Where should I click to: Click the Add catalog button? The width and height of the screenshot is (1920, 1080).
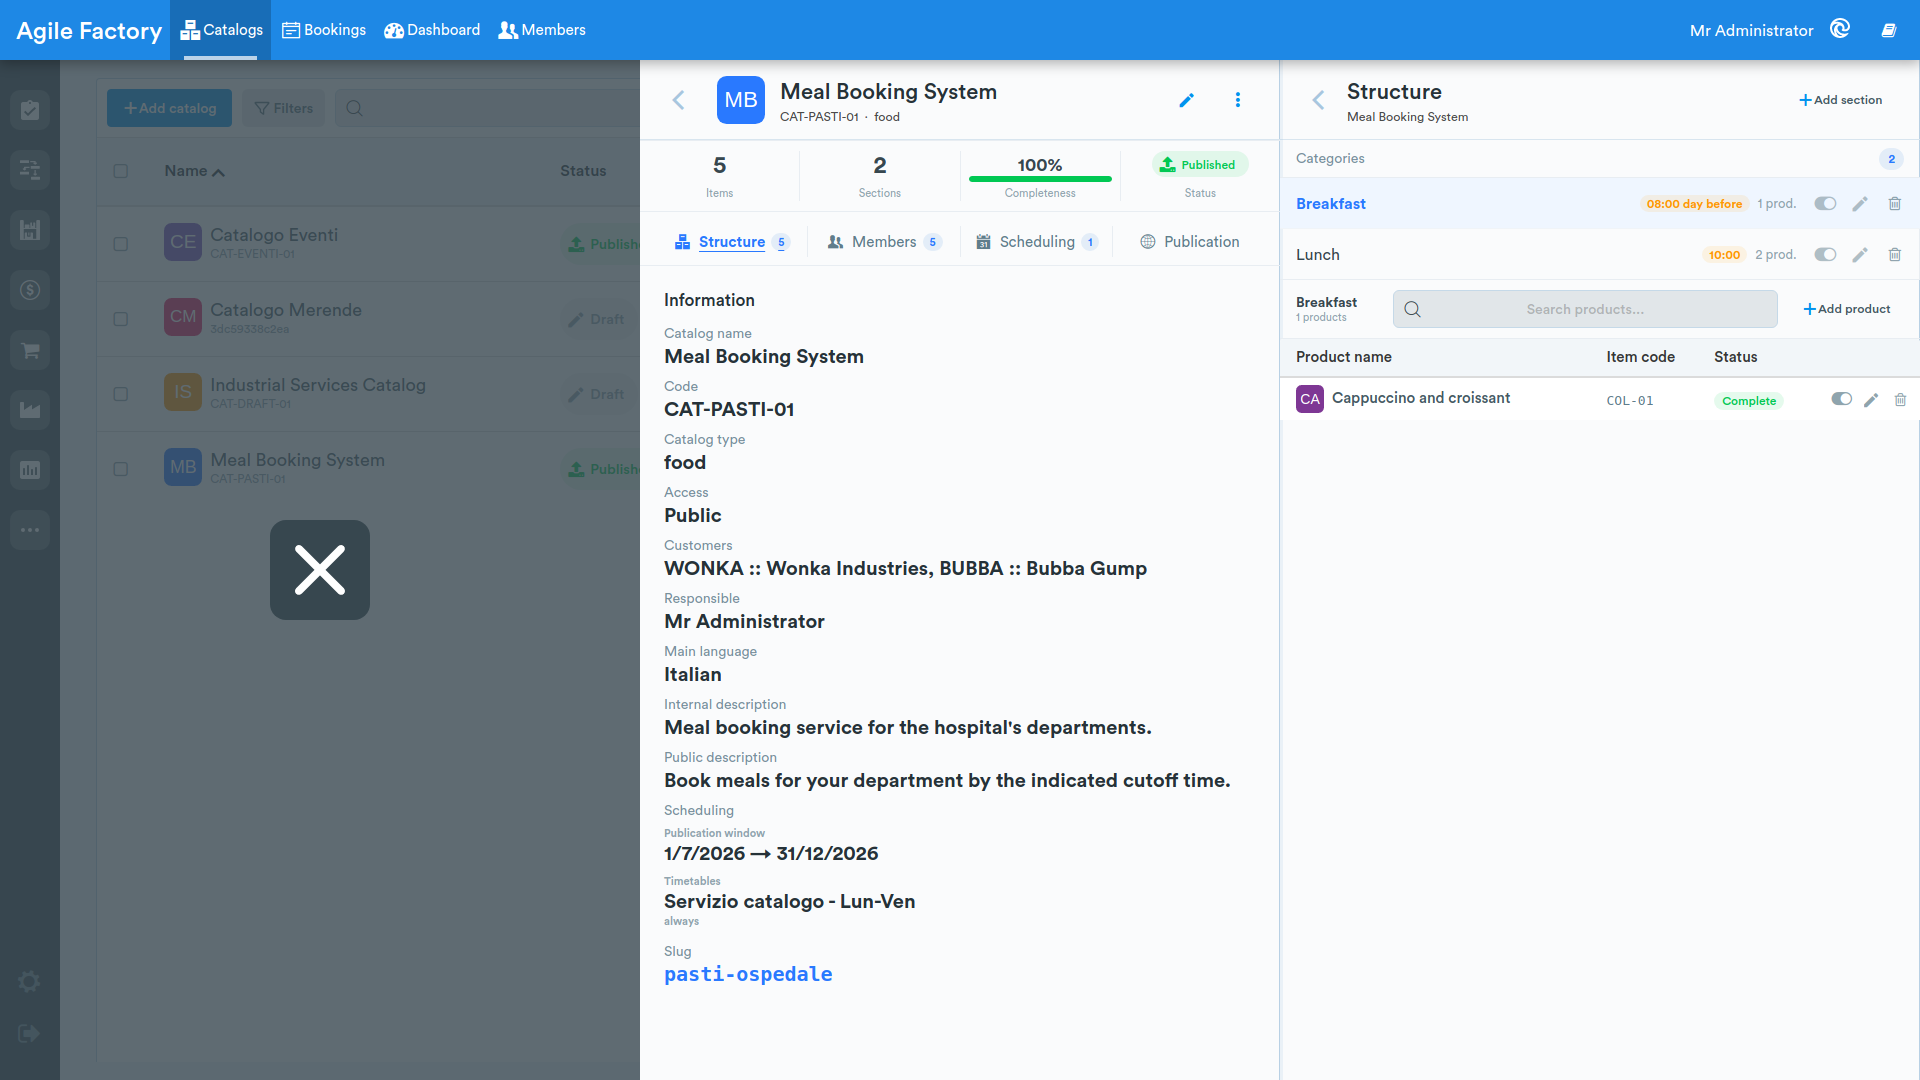170,108
